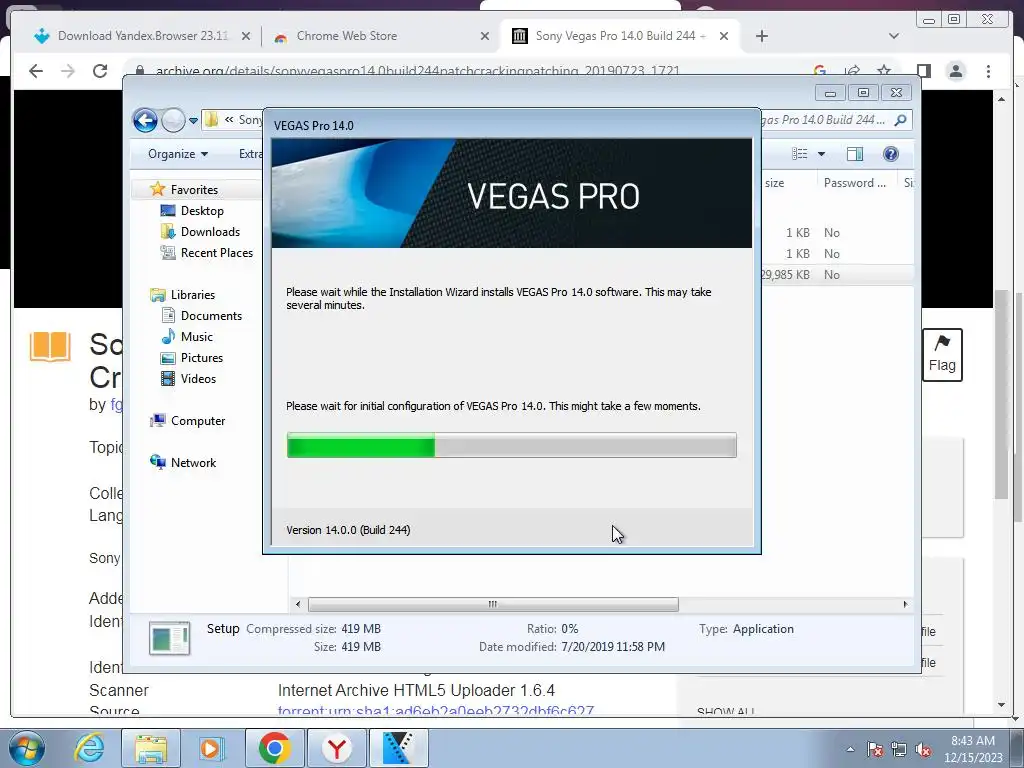1024x768 pixels.
Task: Go back in Chrome browser
Action: point(36,71)
